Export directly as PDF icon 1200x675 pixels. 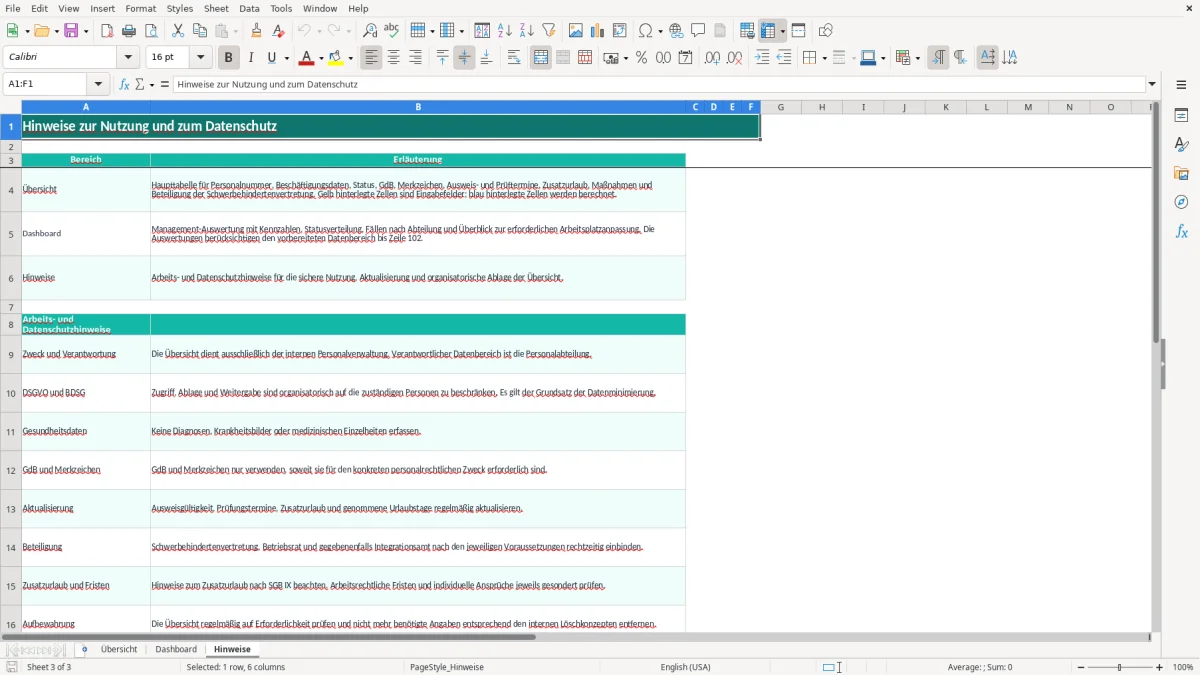(107, 31)
